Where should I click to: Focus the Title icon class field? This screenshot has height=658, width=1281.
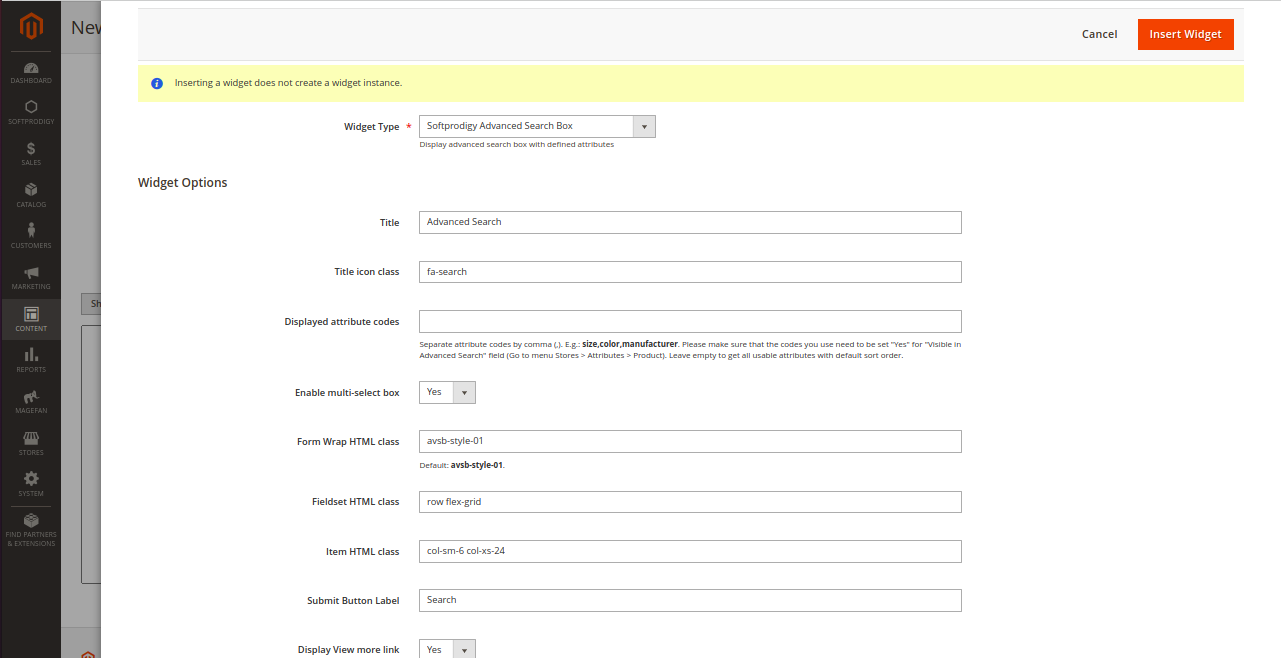point(690,272)
